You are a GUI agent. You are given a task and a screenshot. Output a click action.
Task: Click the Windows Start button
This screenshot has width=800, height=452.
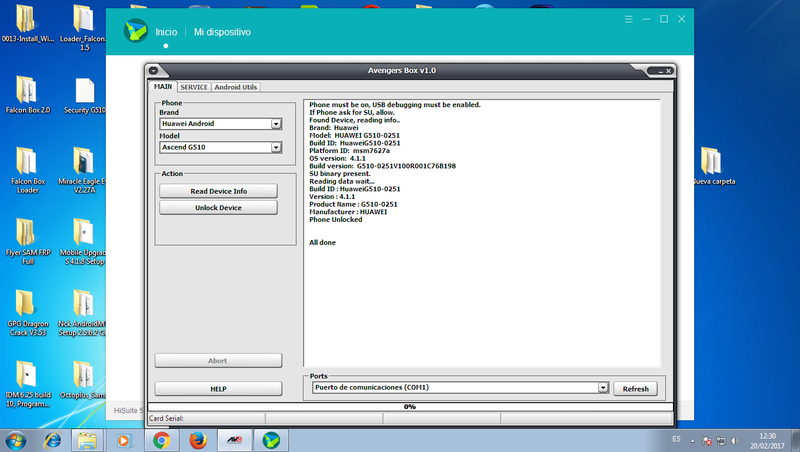point(15,440)
